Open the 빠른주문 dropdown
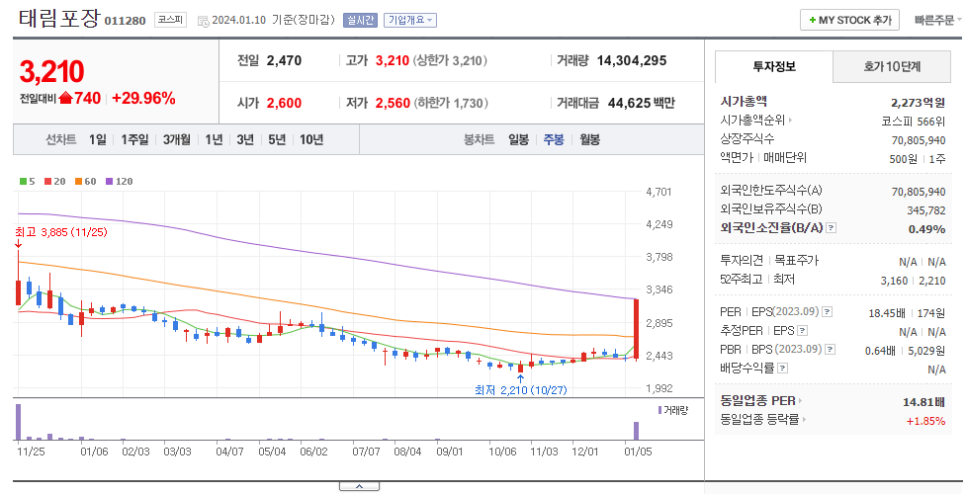Image resolution: width=966 pixels, height=494 pixels. [938, 20]
